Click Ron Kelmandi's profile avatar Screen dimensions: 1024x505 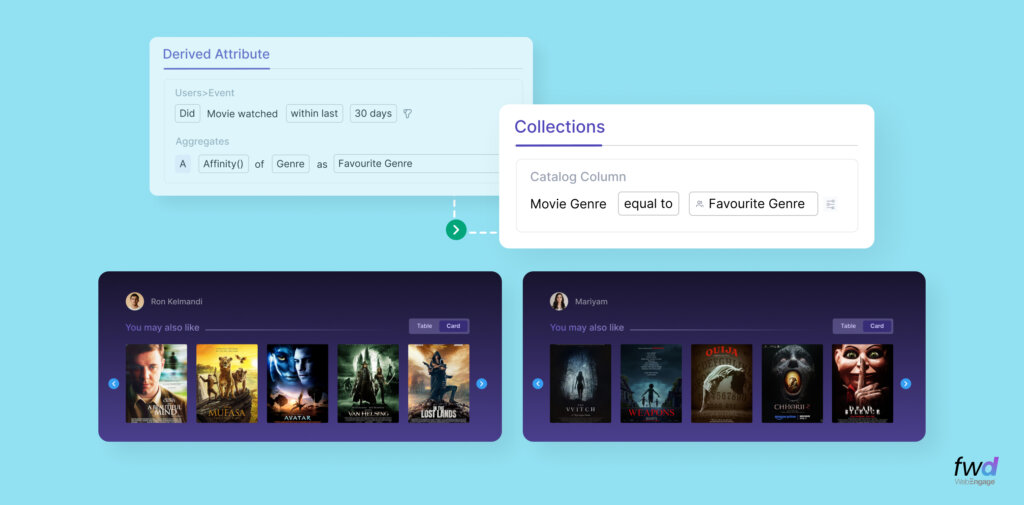(134, 301)
